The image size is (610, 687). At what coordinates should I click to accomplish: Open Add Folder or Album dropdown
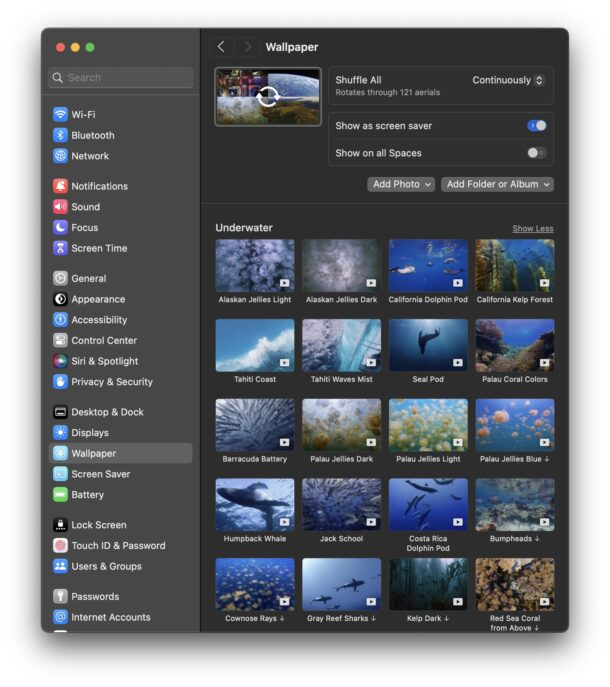coord(497,184)
